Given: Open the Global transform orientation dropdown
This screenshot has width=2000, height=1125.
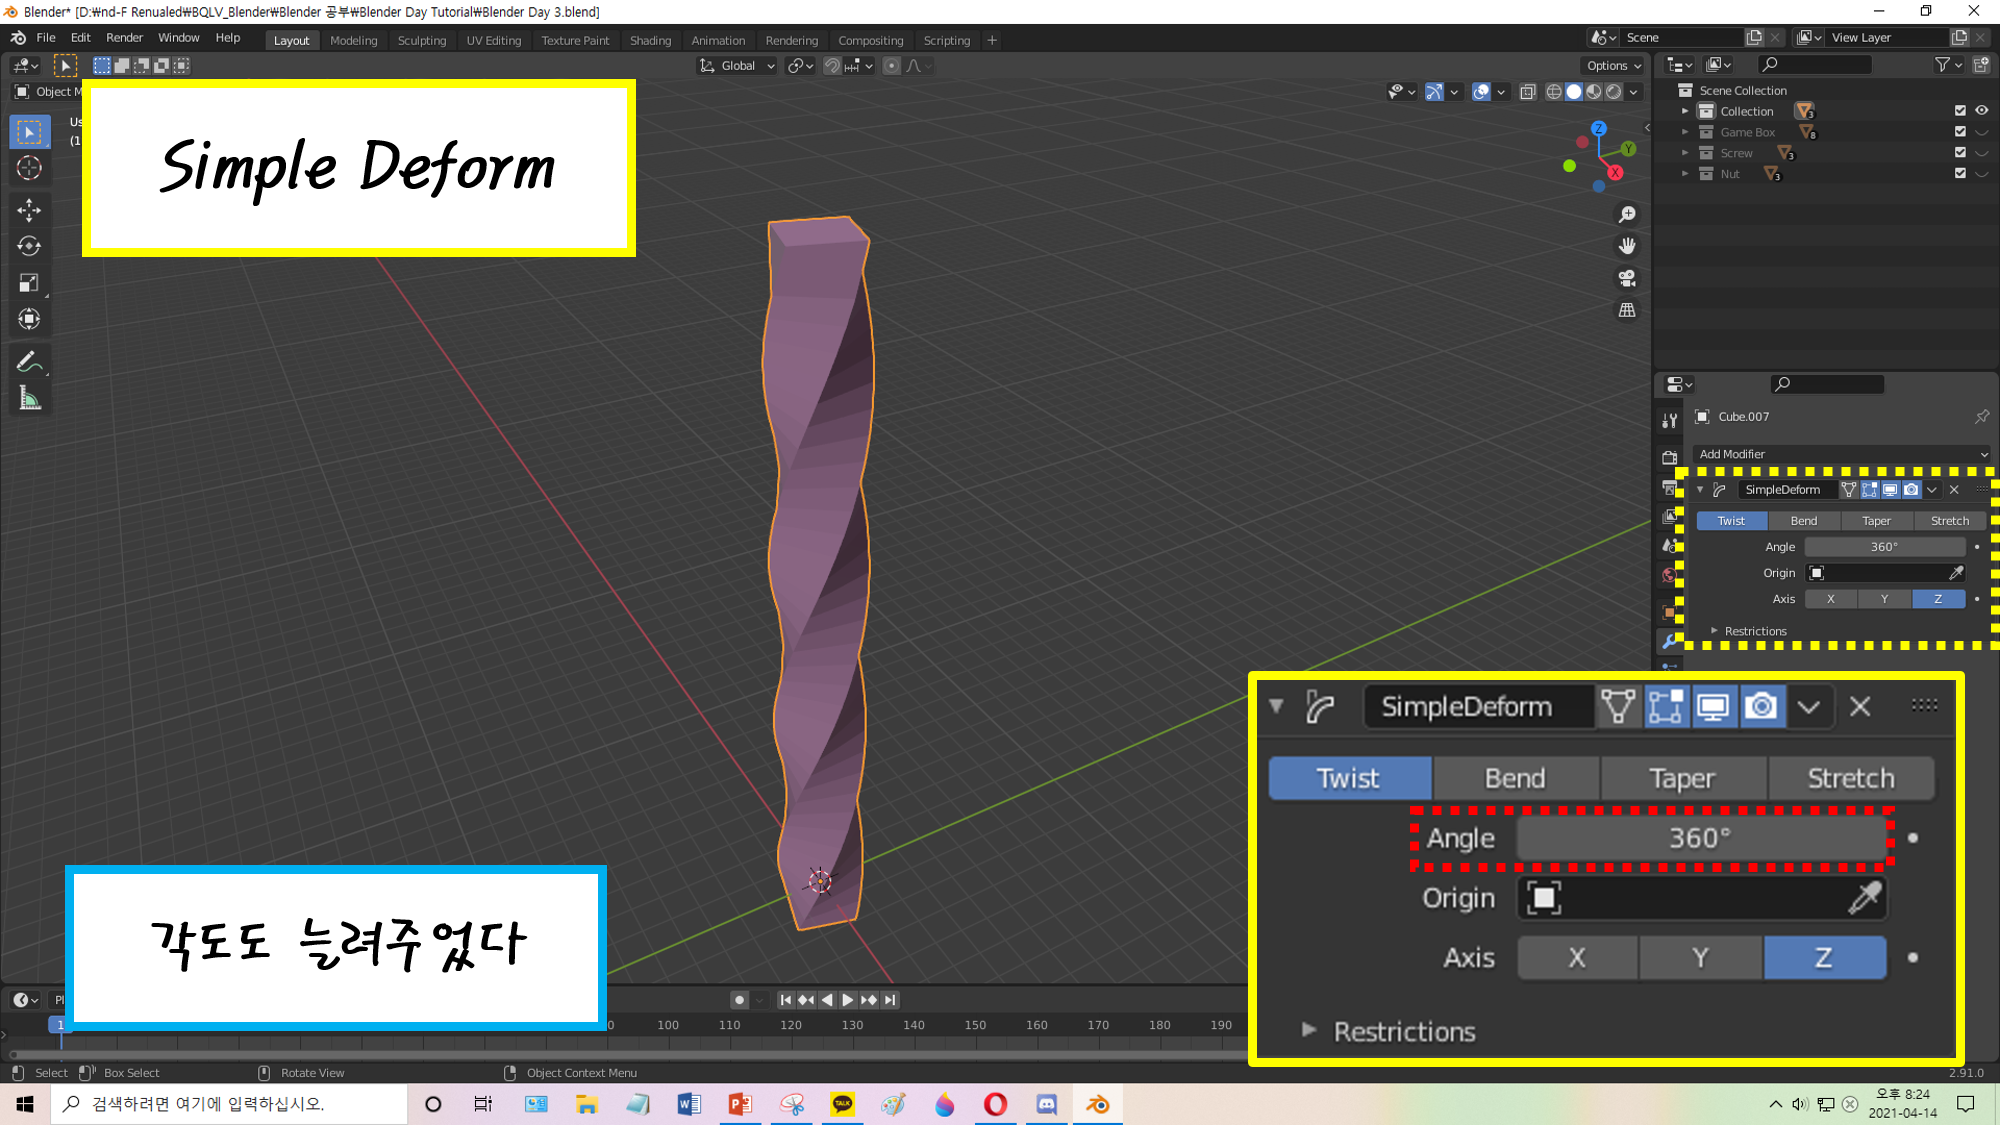Looking at the screenshot, I should tap(738, 66).
